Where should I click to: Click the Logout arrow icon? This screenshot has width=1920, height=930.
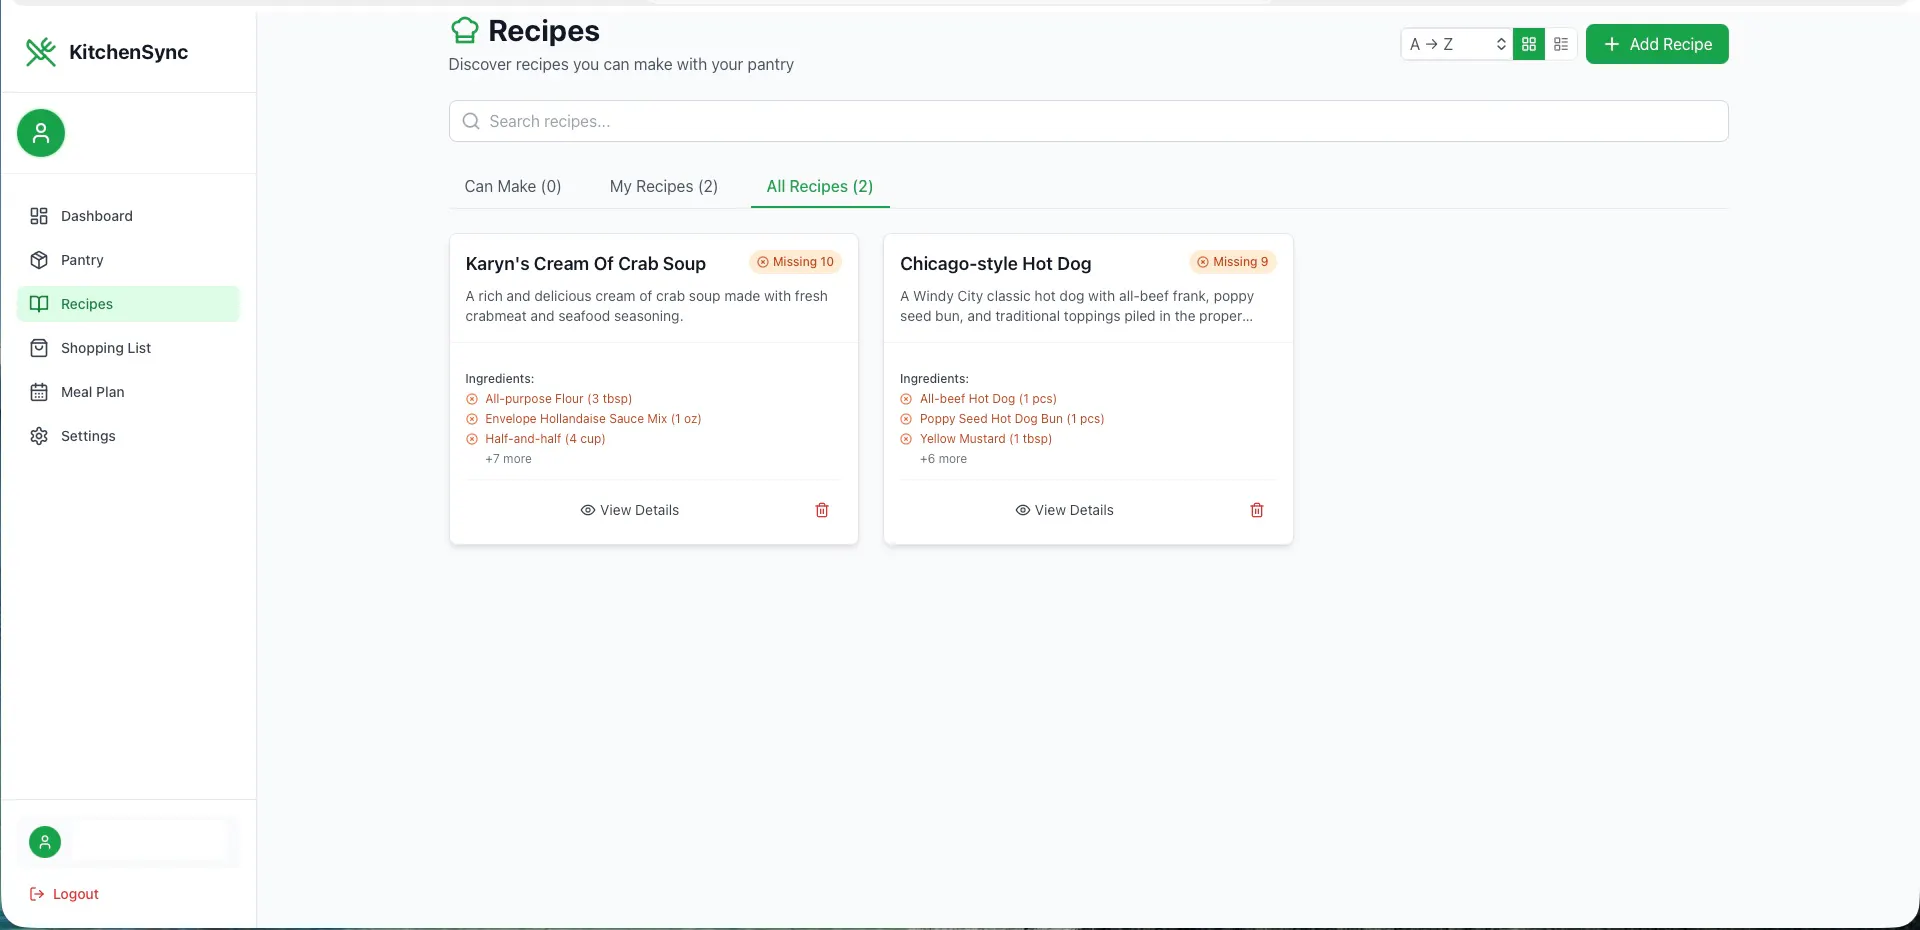point(37,894)
